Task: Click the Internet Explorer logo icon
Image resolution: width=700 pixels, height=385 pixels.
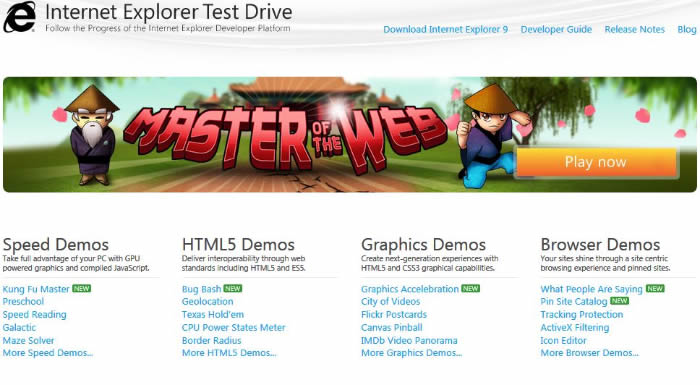Action: pyautogui.click(x=19, y=17)
